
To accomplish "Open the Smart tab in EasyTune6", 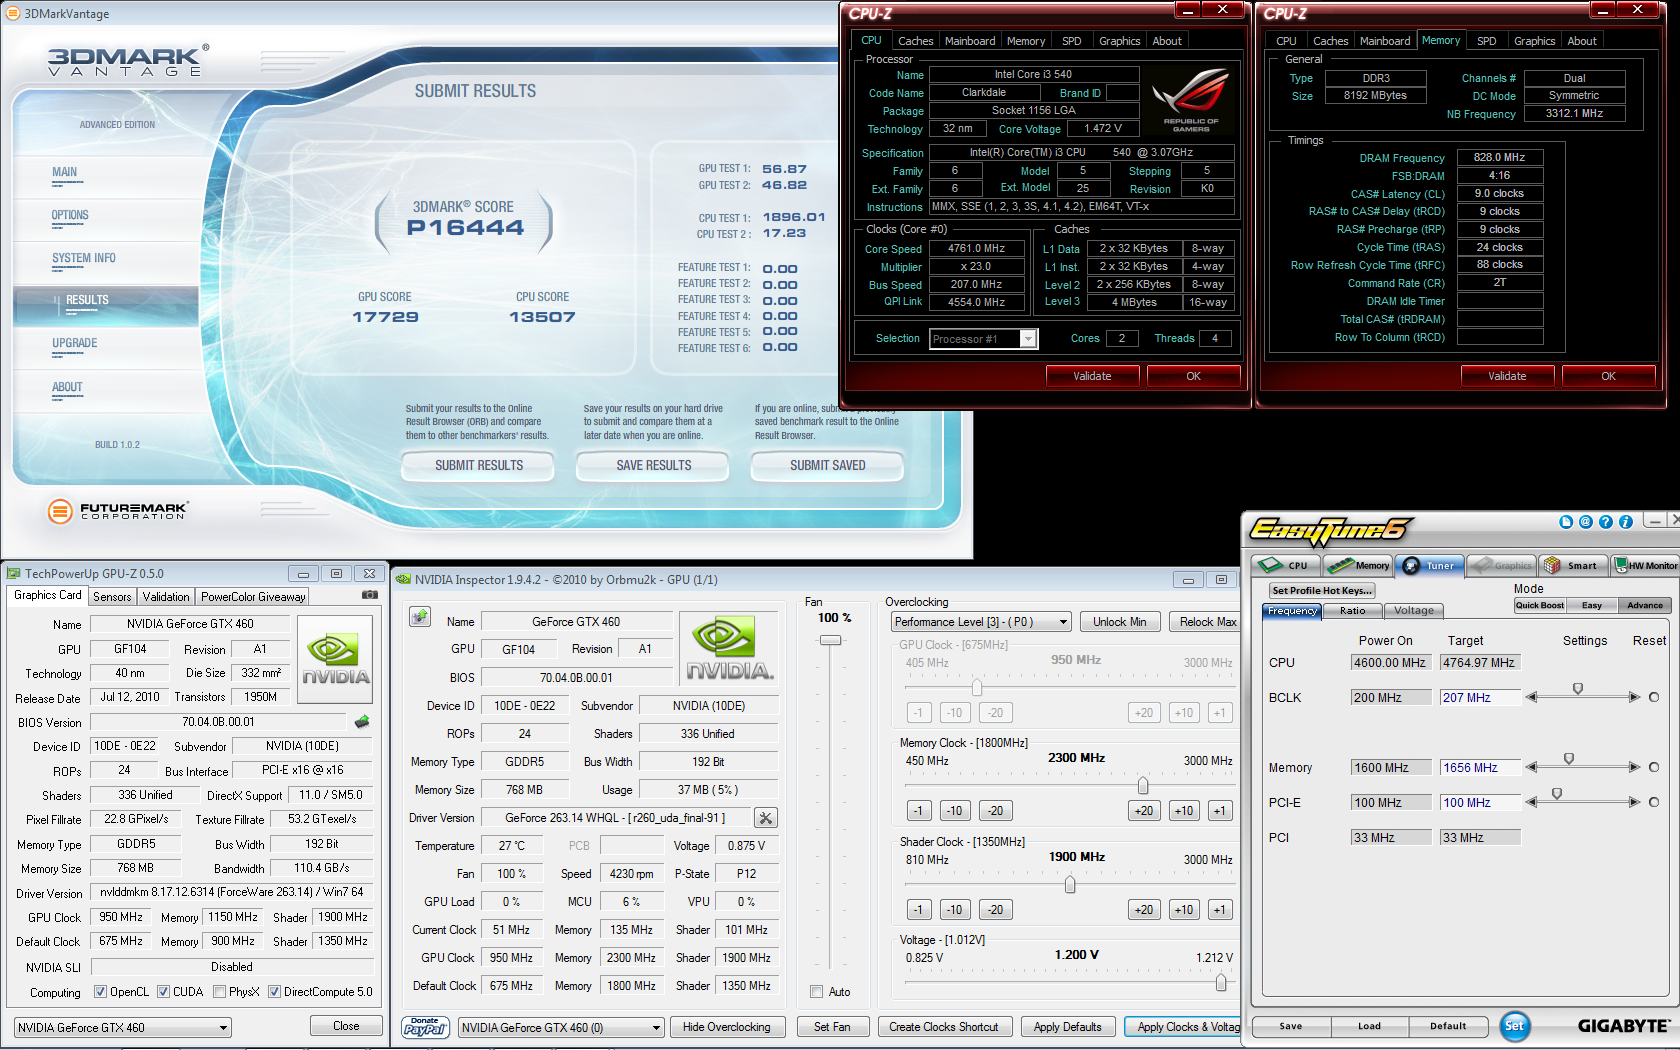I will (1573, 566).
